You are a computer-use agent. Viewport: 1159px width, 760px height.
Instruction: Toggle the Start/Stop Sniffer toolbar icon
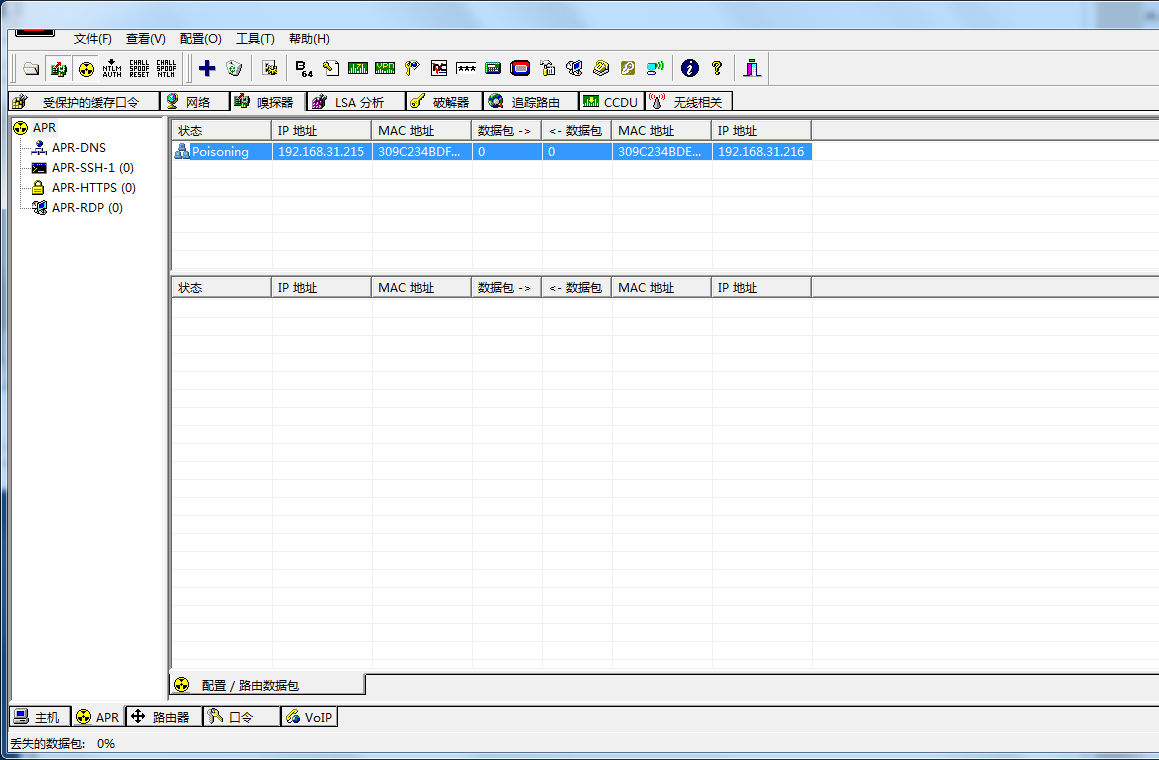click(x=59, y=69)
